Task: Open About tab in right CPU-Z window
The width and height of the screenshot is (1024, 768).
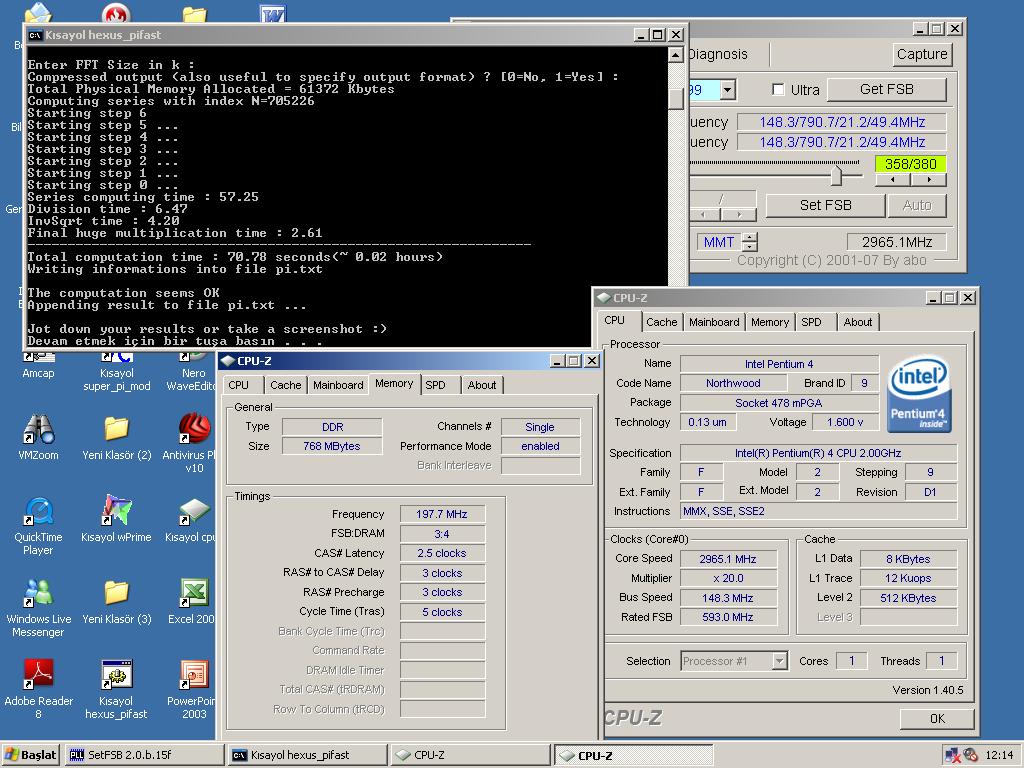Action: pyautogui.click(x=857, y=322)
